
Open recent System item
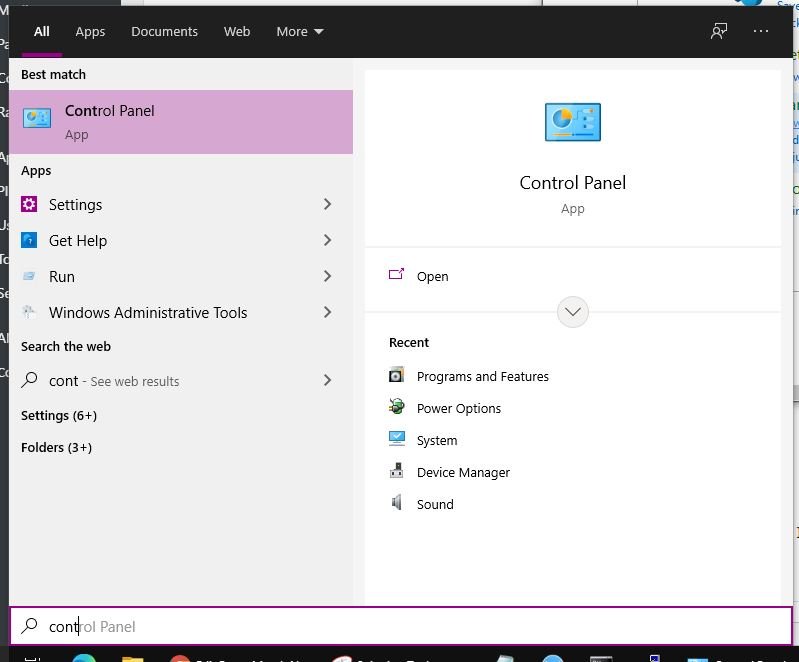click(x=437, y=440)
